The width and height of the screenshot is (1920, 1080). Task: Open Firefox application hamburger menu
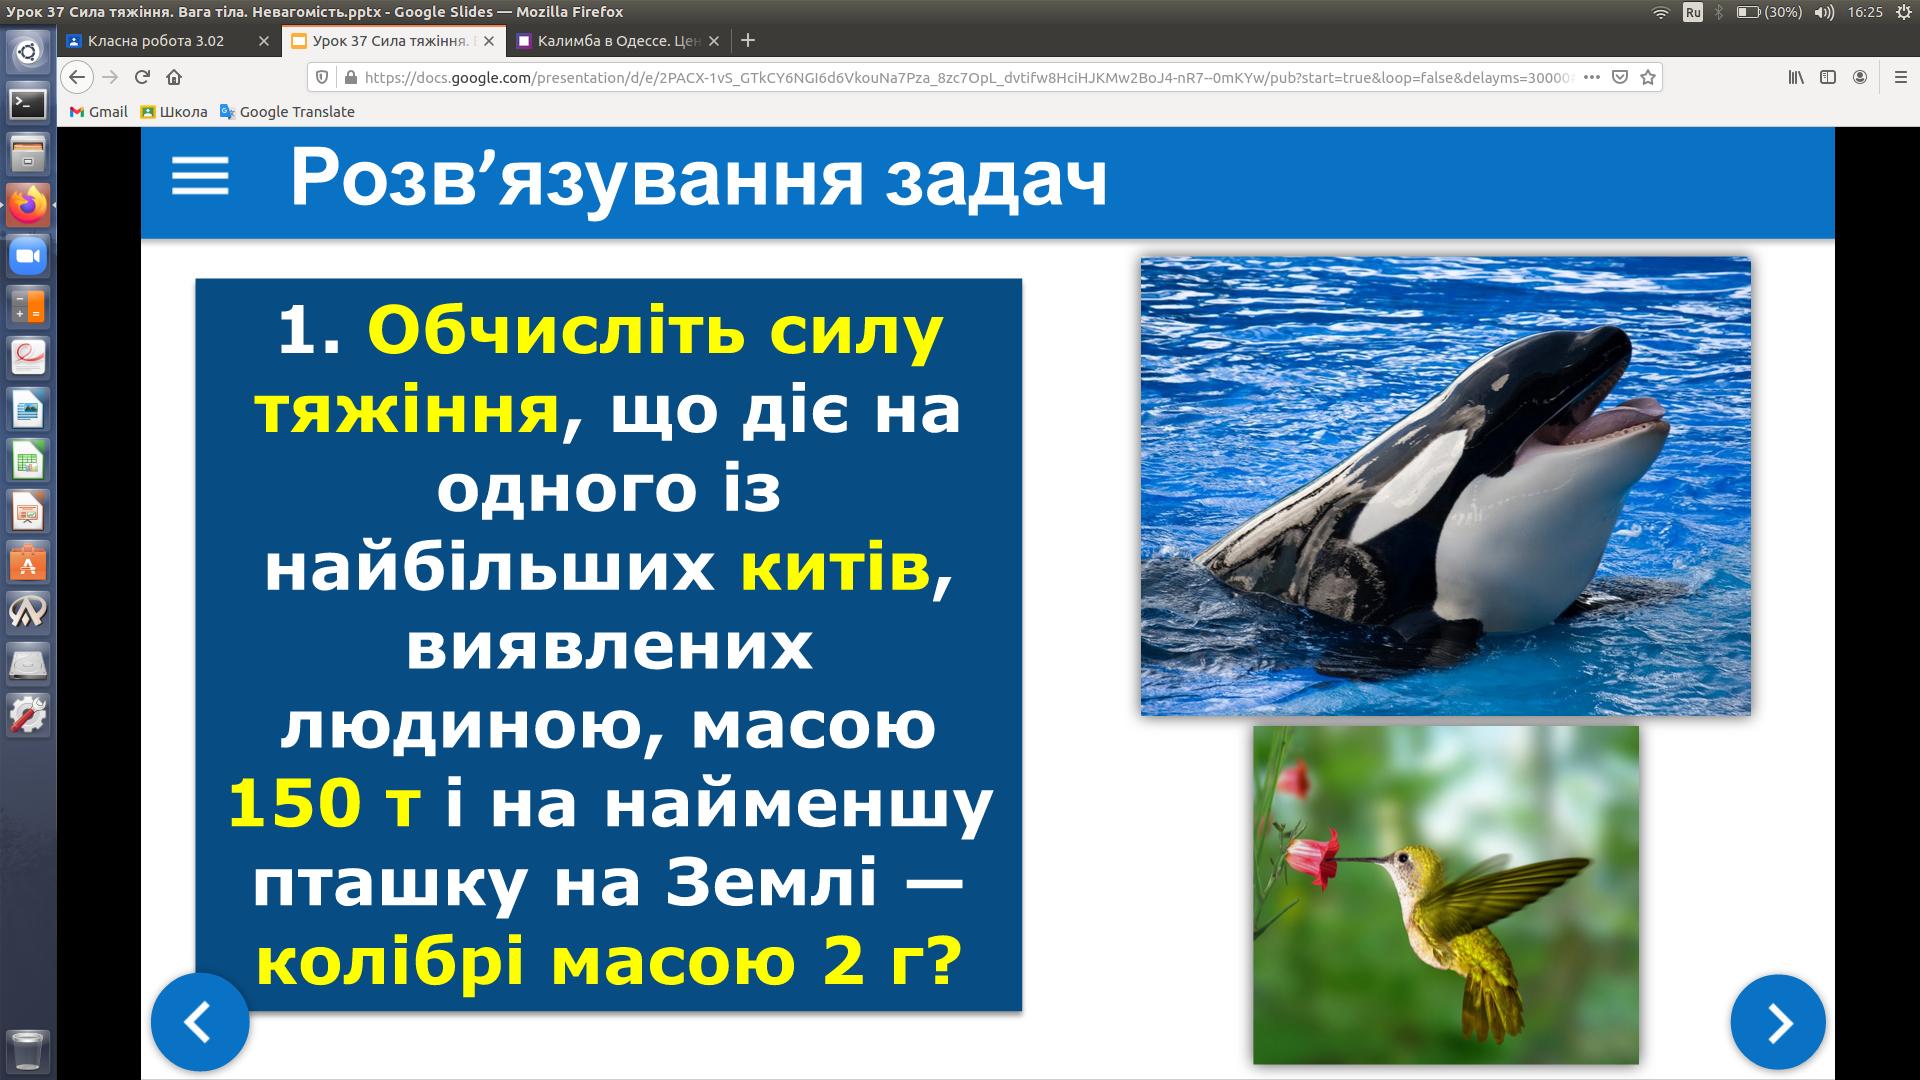tap(1901, 77)
